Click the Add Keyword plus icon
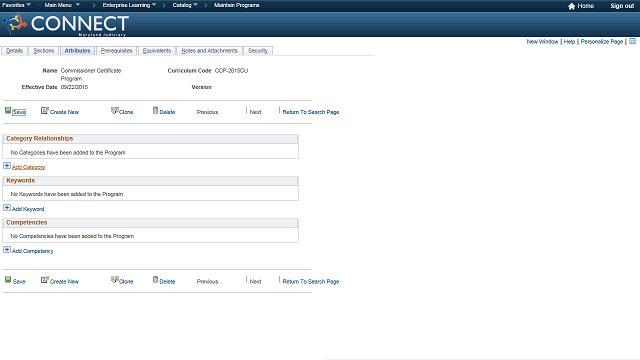640x360 pixels. pyautogui.click(x=7, y=207)
